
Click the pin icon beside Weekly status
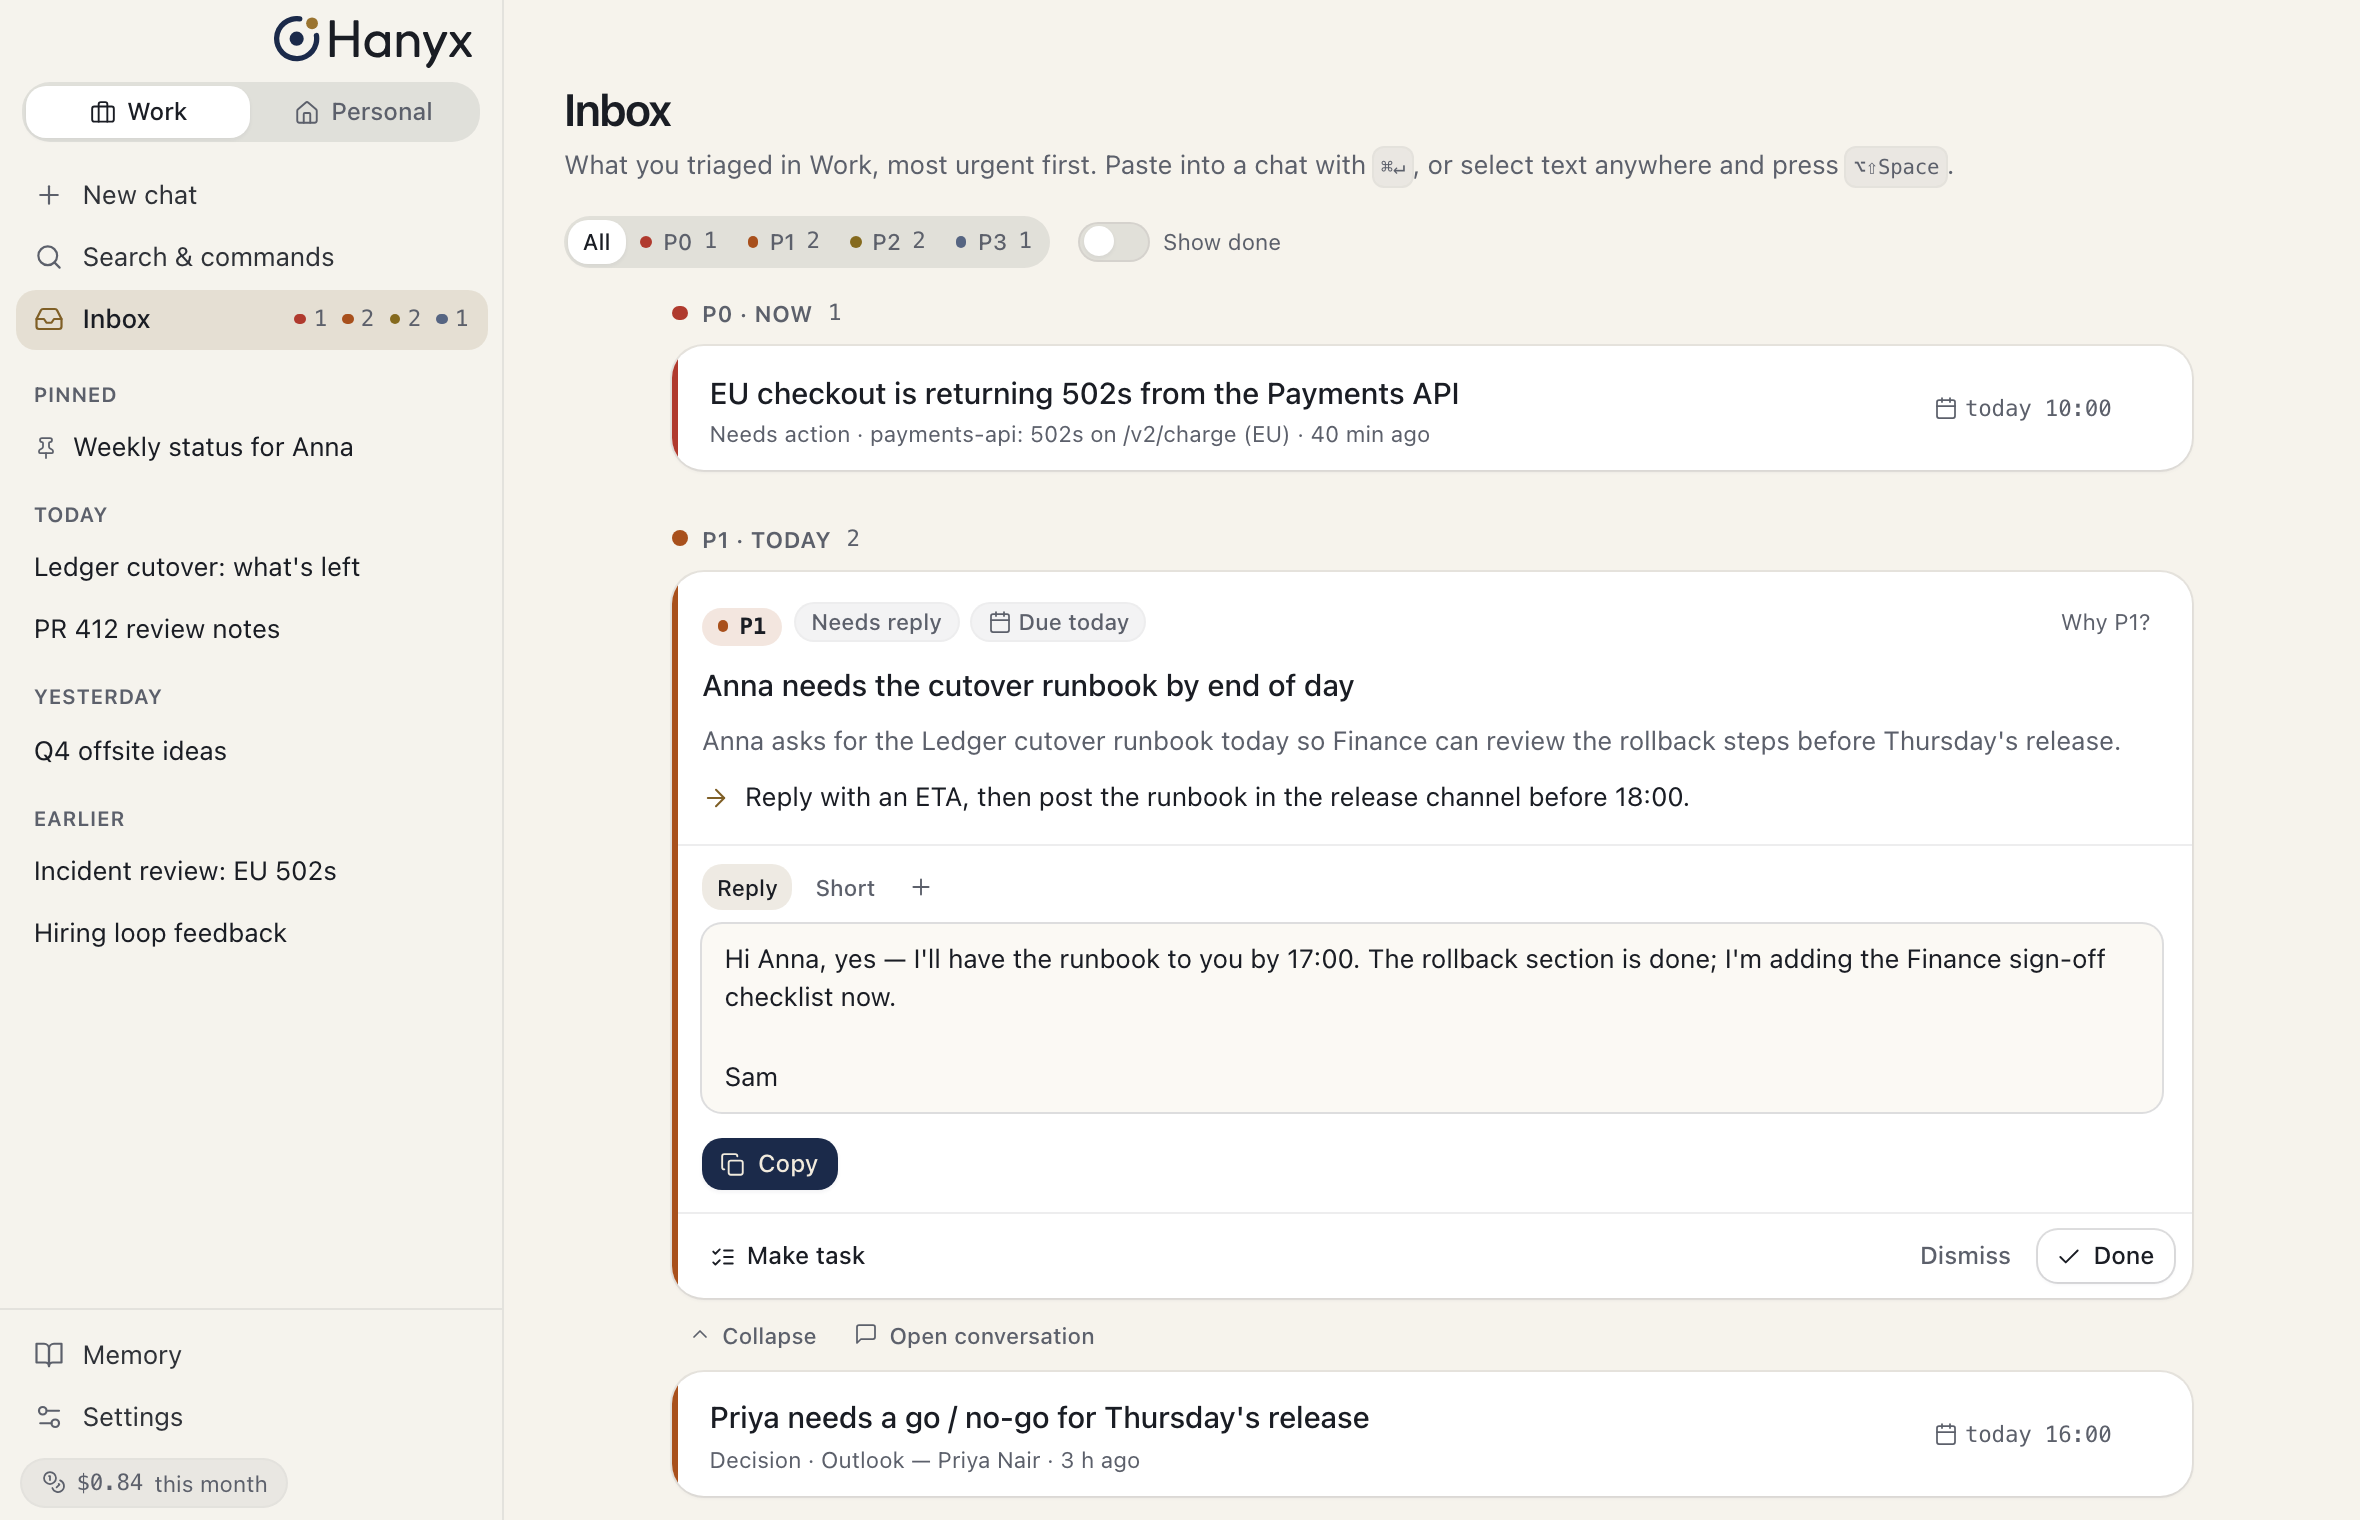(46, 447)
